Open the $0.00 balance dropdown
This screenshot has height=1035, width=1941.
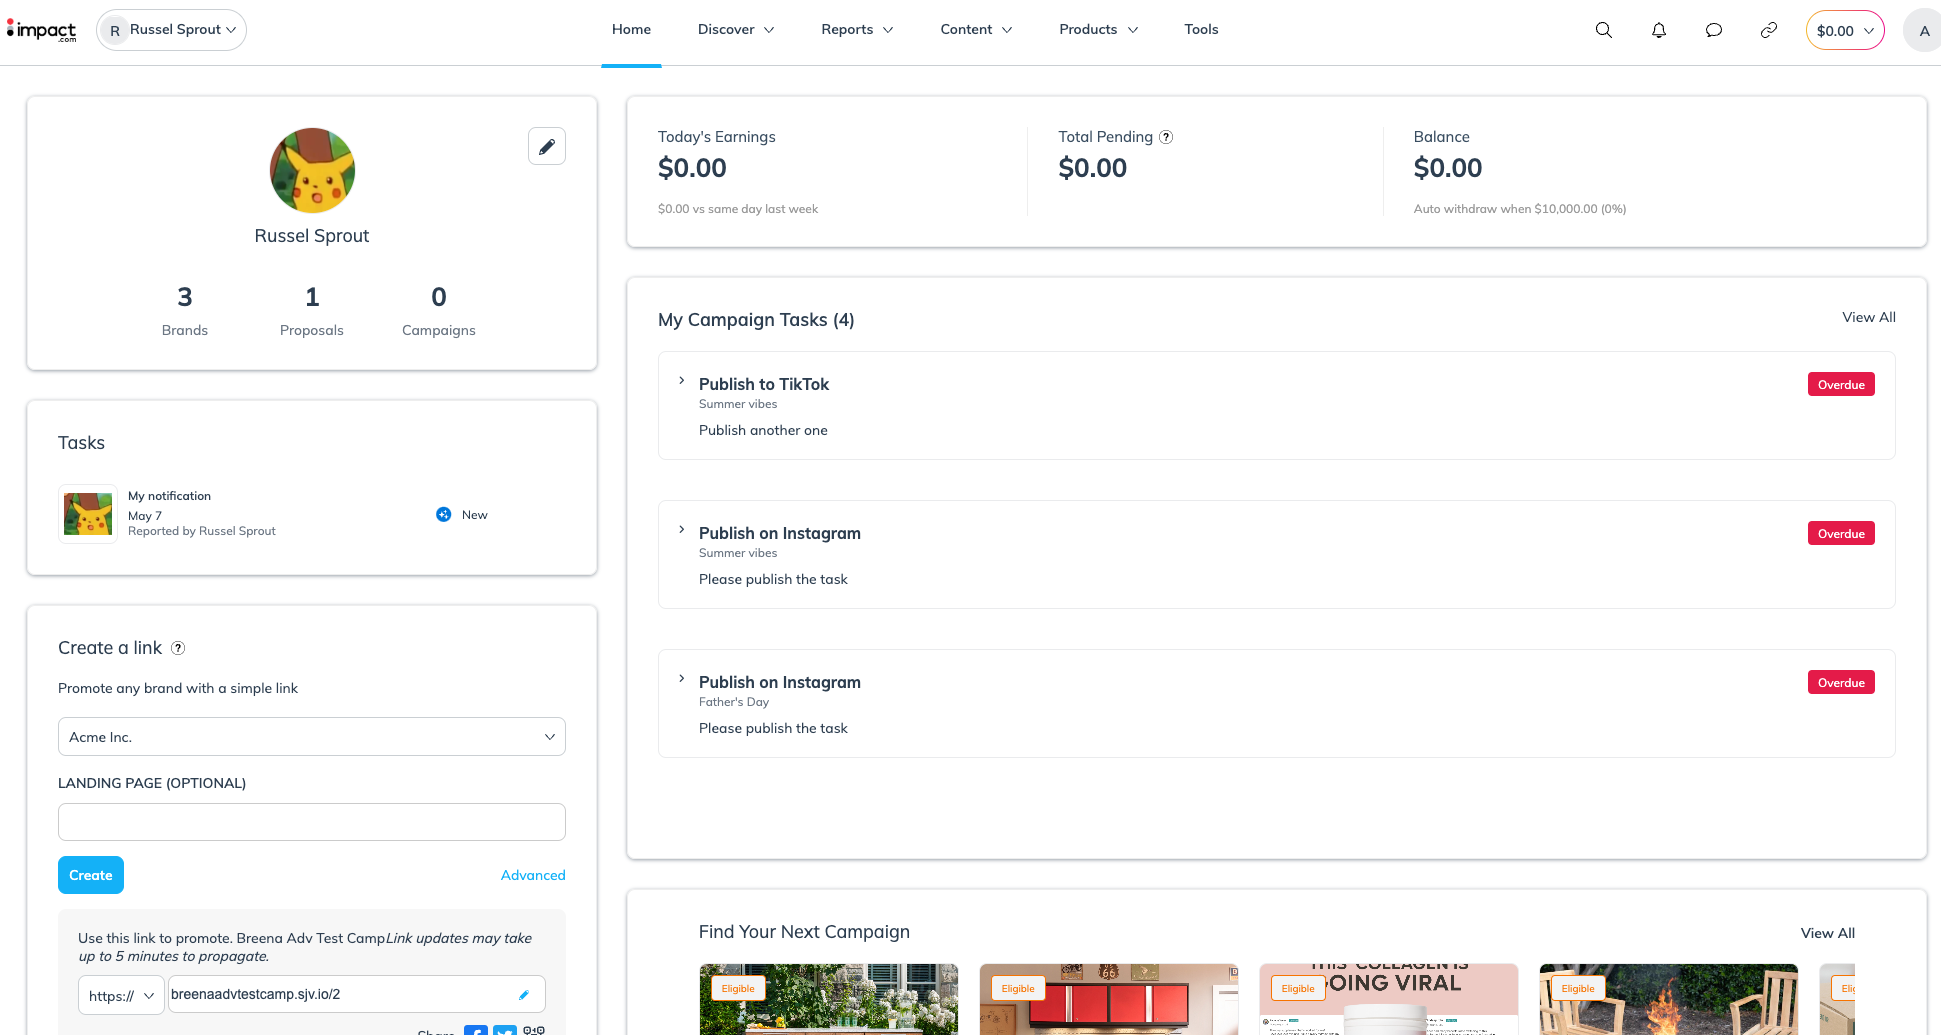(x=1844, y=30)
